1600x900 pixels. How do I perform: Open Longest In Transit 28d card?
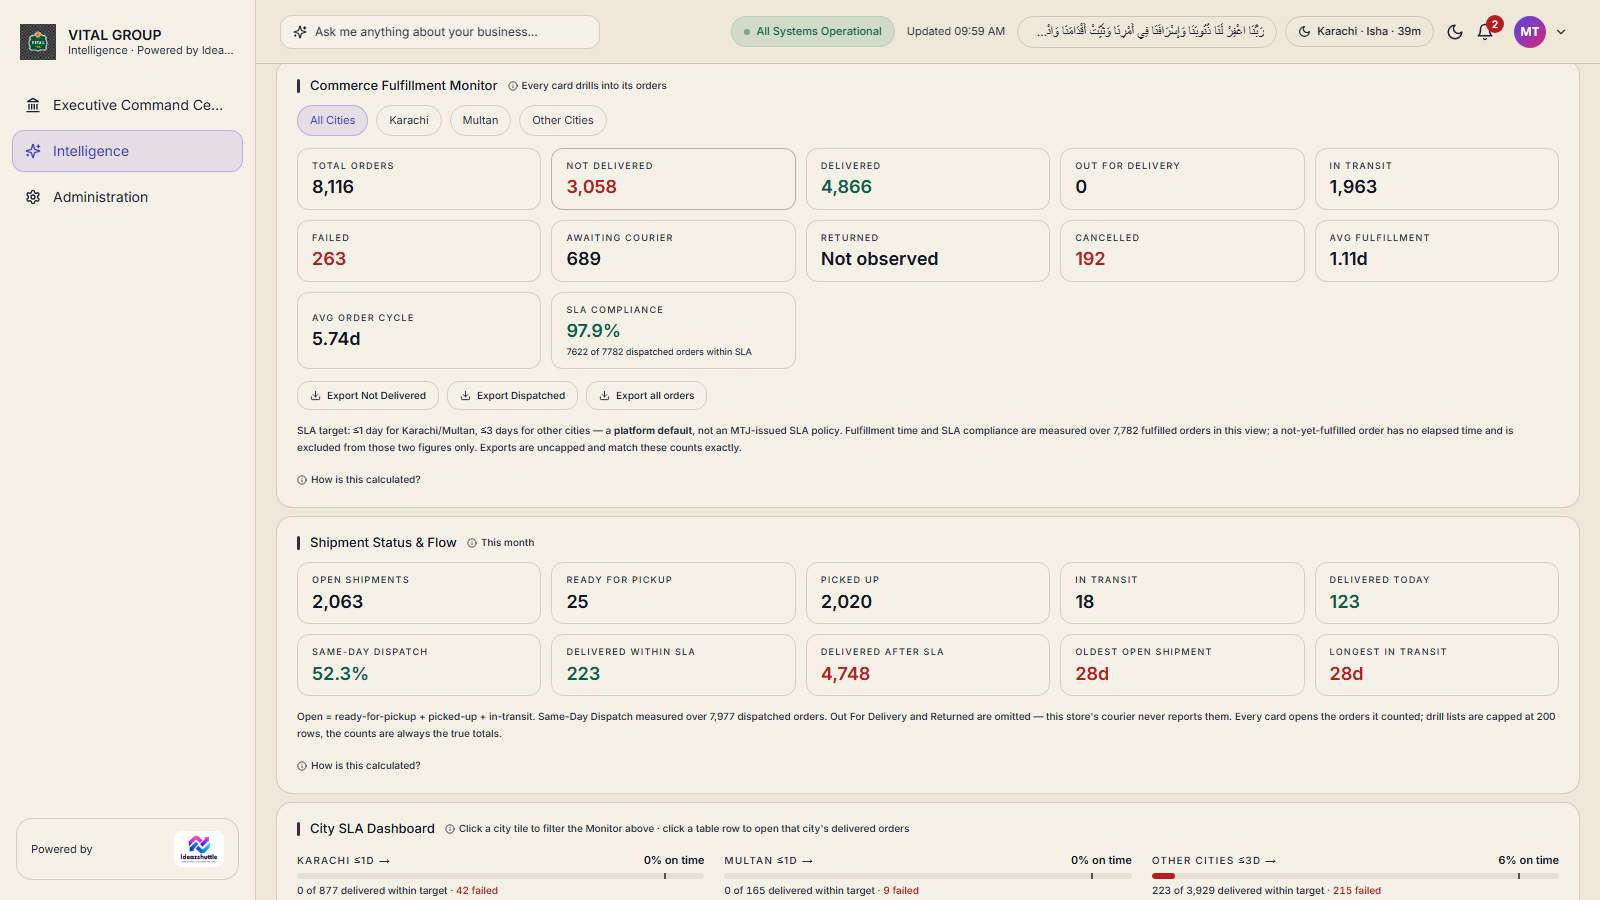pyautogui.click(x=1437, y=665)
